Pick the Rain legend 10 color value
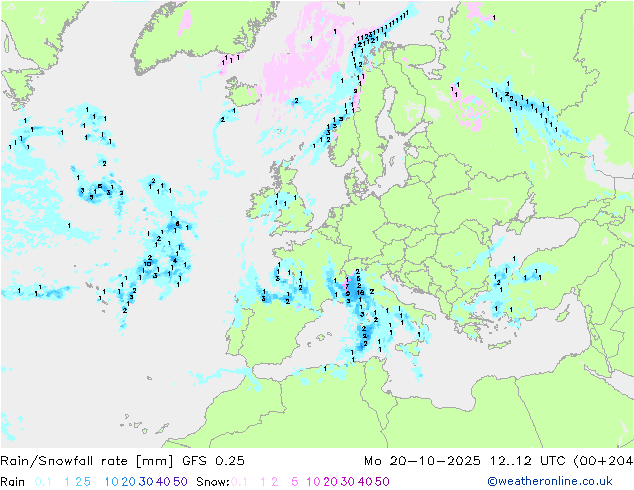This screenshot has width=634, height=490. pyautogui.click(x=111, y=482)
